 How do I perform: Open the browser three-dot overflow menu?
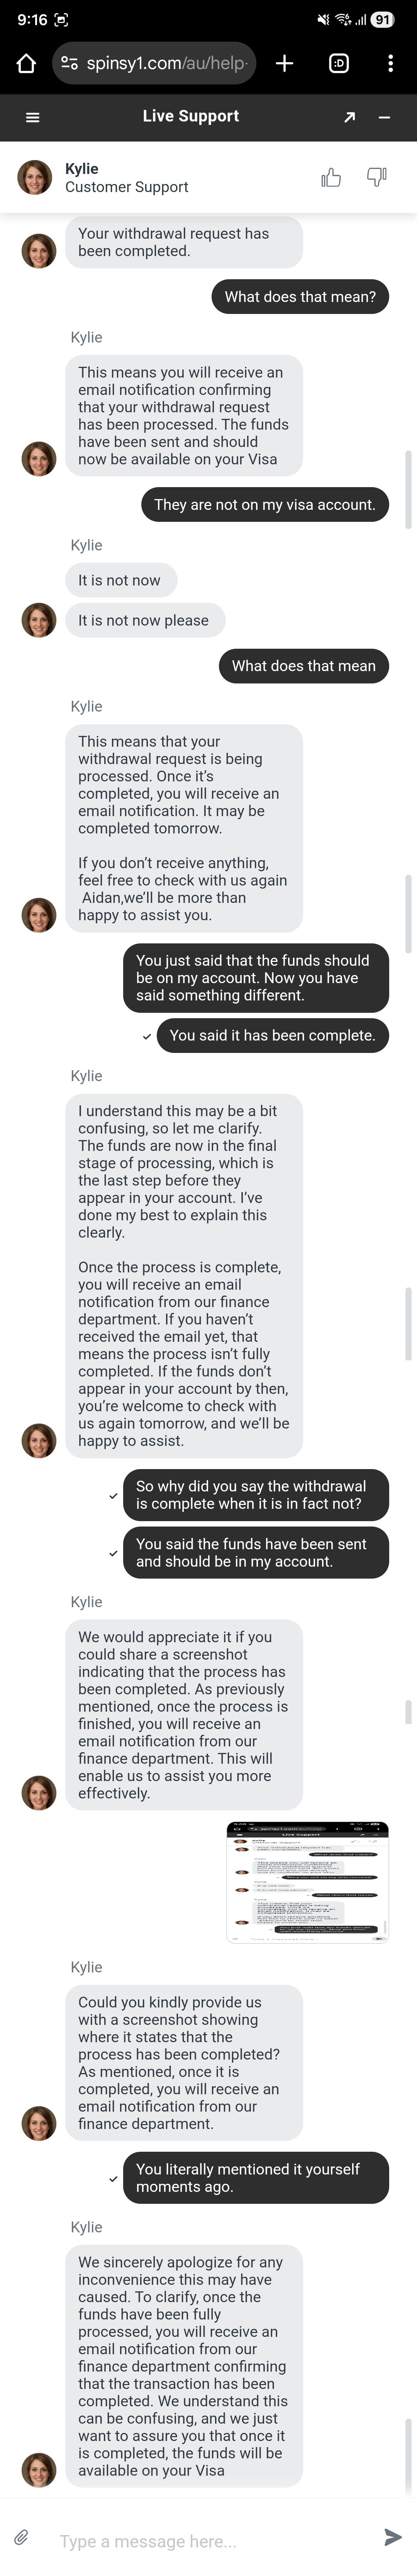[x=390, y=63]
